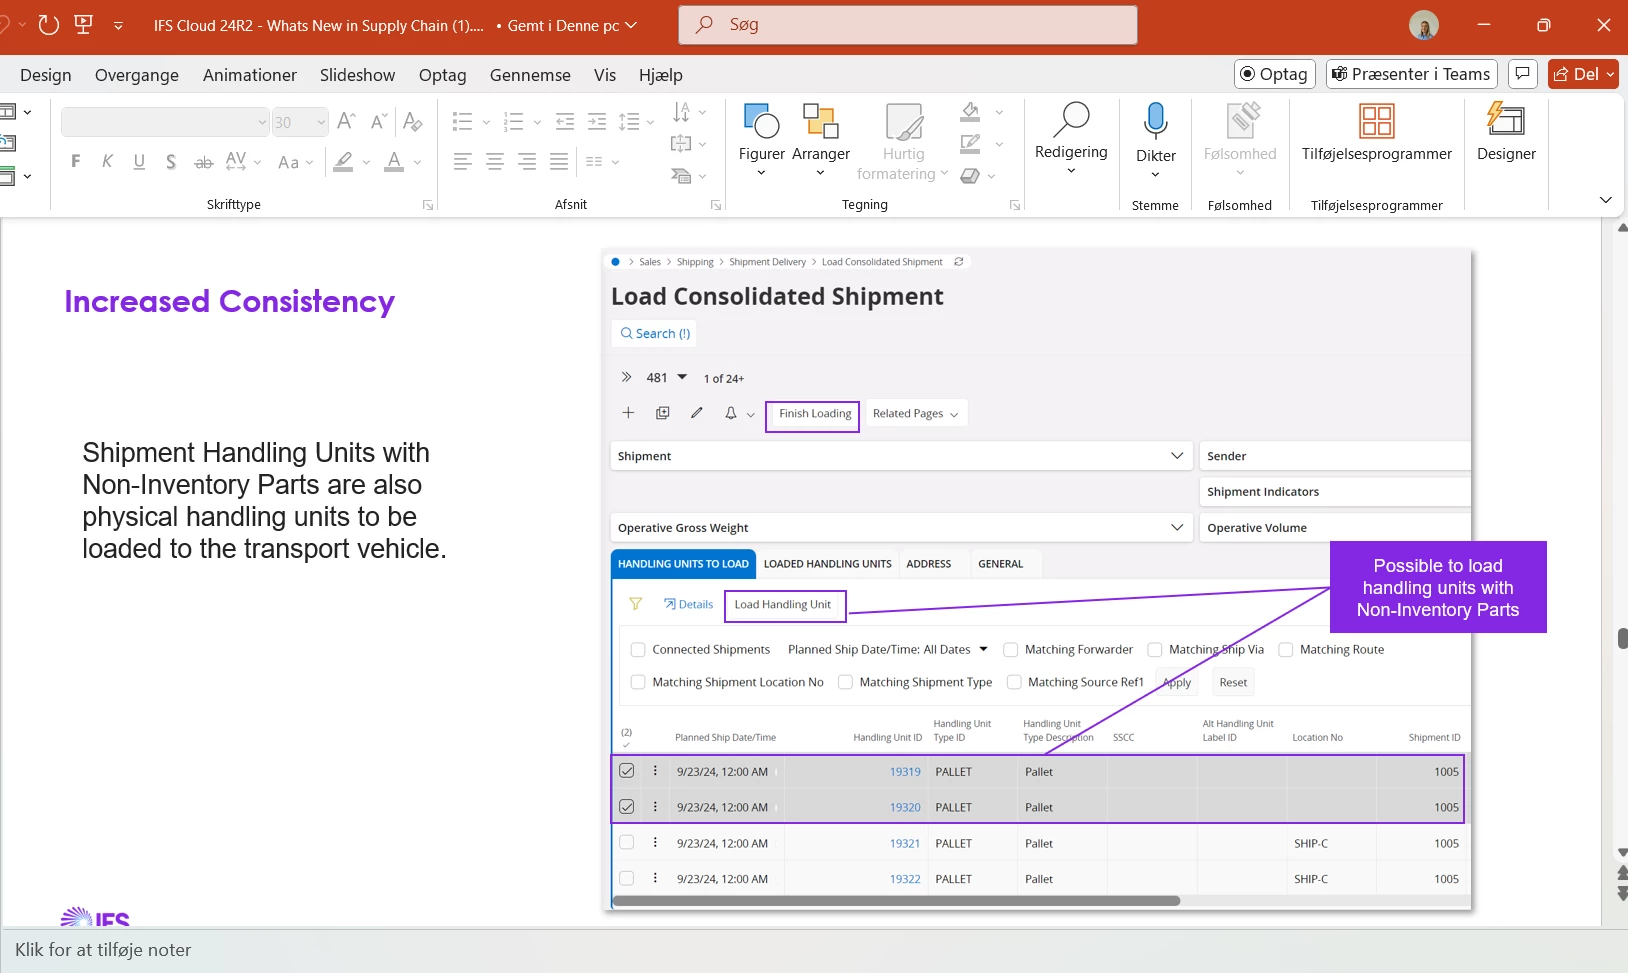This screenshot has width=1628, height=973.
Task: Toggle Text Shadow (S) formatting
Action: click(x=171, y=161)
